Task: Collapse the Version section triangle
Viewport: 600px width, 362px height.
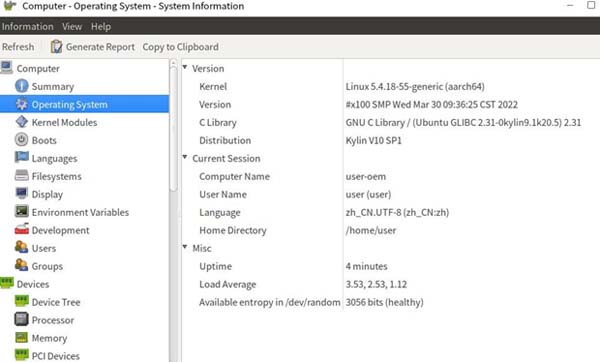Action: [185, 67]
